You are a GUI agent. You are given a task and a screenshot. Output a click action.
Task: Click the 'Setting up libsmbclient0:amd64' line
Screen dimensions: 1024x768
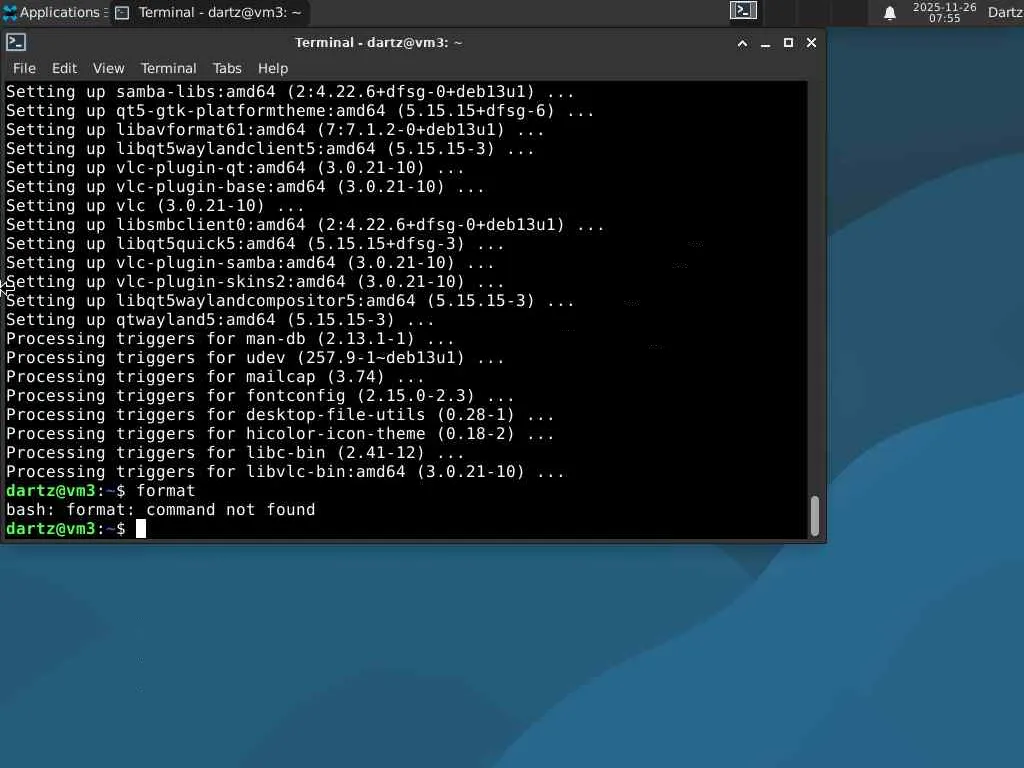305,225
